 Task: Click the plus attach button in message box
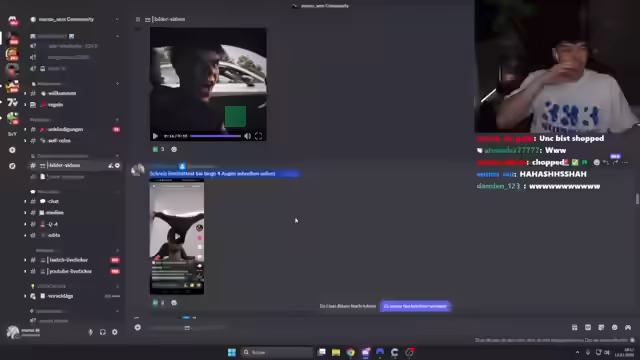138,327
